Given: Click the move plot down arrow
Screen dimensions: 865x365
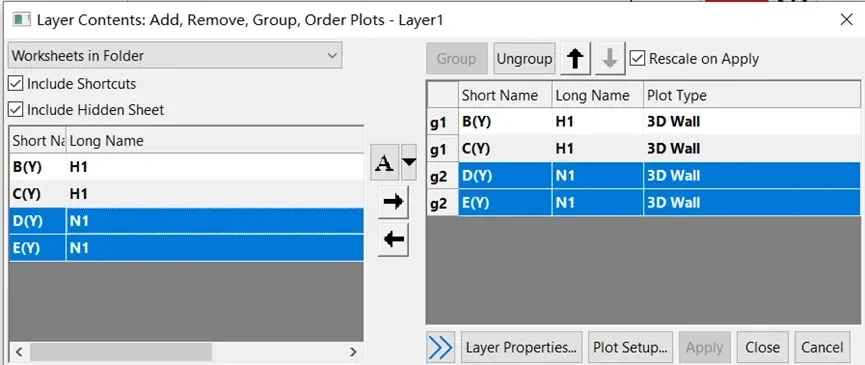Looking at the screenshot, I should [x=610, y=58].
